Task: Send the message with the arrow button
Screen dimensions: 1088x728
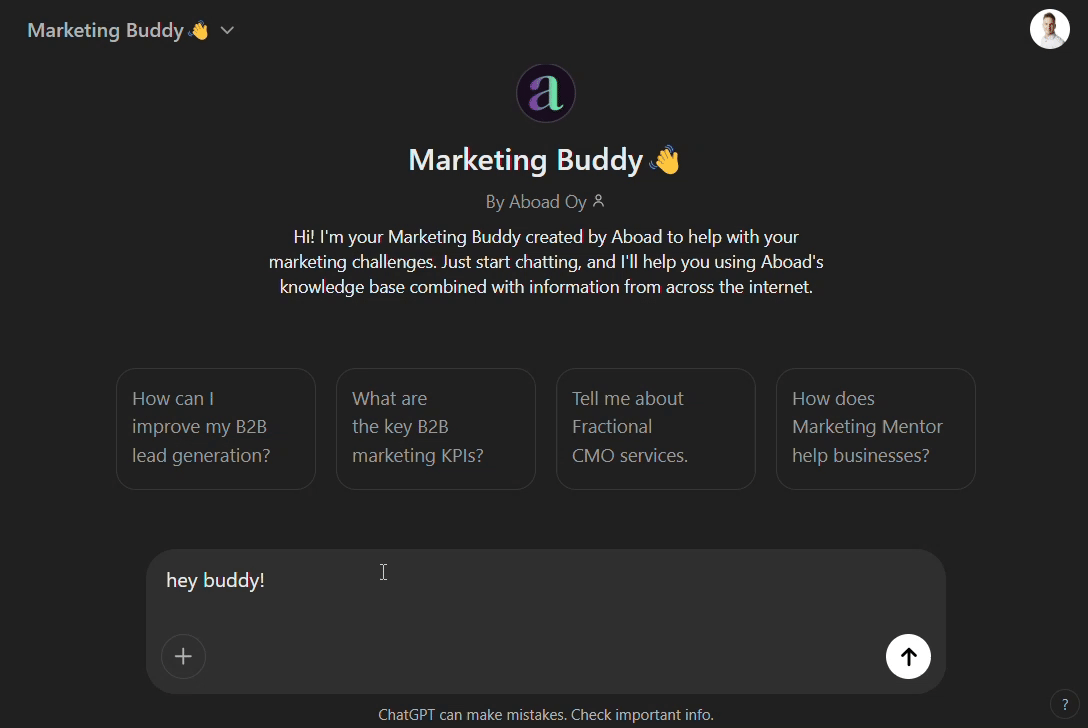Action: coord(908,656)
